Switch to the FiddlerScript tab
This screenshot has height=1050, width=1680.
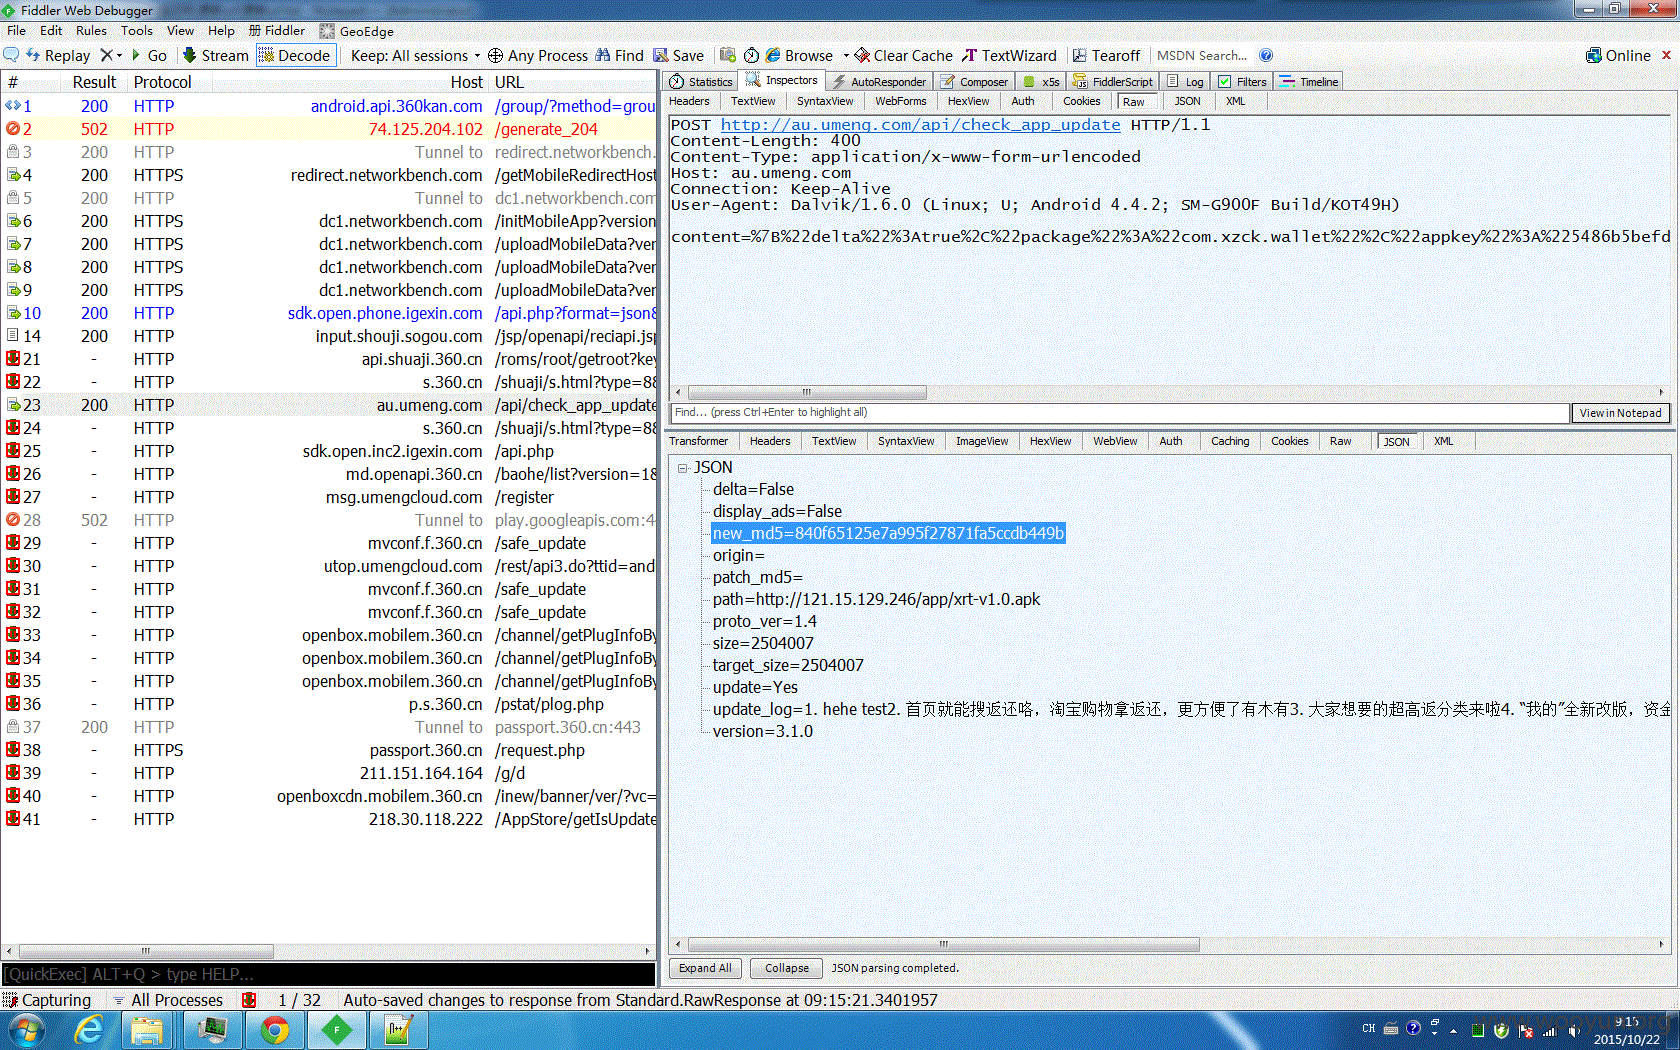[1113, 82]
